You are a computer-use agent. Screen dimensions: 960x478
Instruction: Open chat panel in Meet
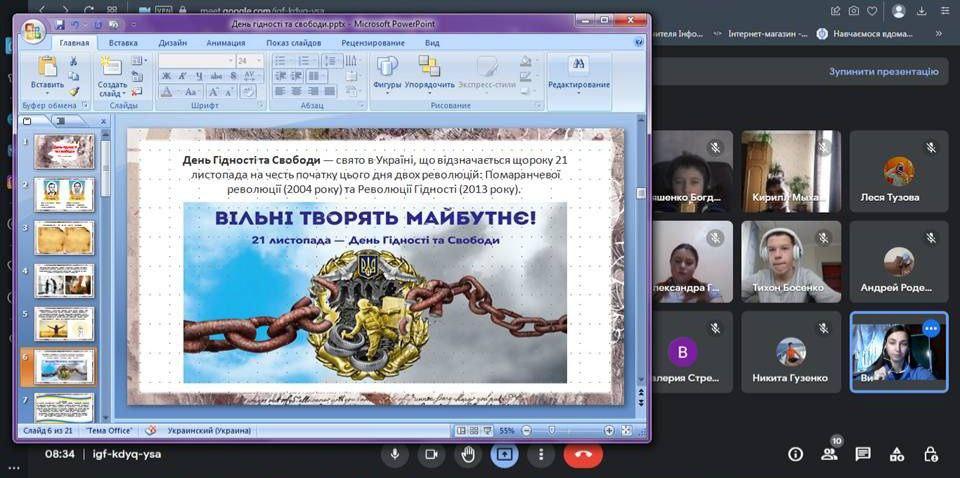863,454
